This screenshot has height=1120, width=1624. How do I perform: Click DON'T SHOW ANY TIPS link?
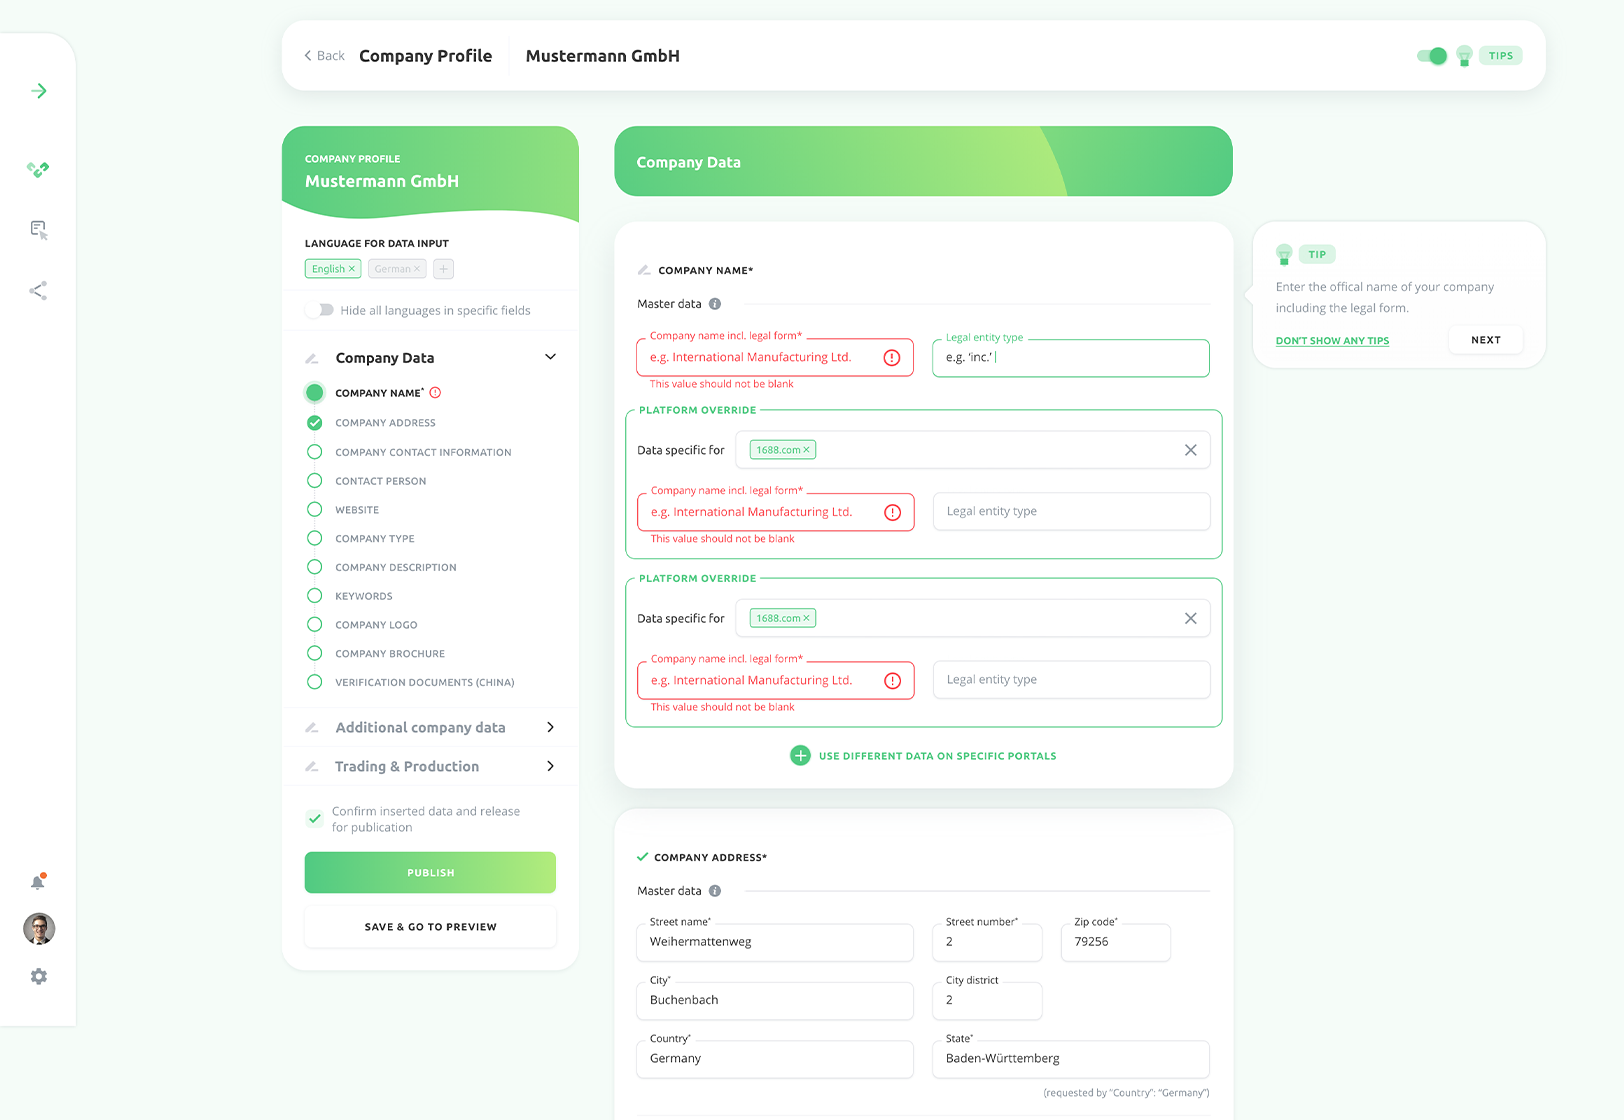tap(1332, 341)
